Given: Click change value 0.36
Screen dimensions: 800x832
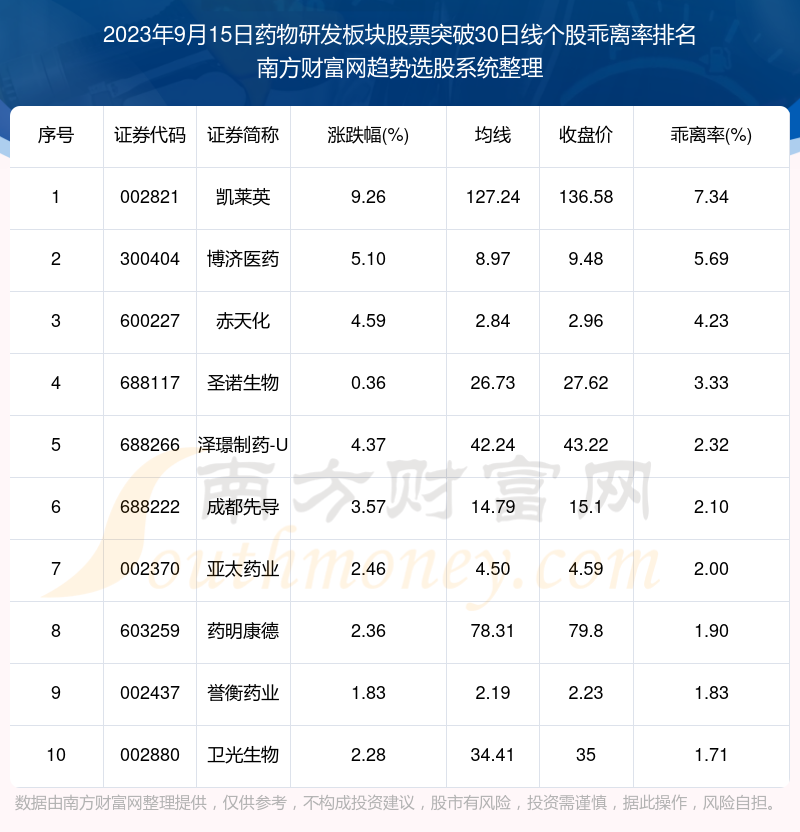Looking at the screenshot, I should pos(368,383).
